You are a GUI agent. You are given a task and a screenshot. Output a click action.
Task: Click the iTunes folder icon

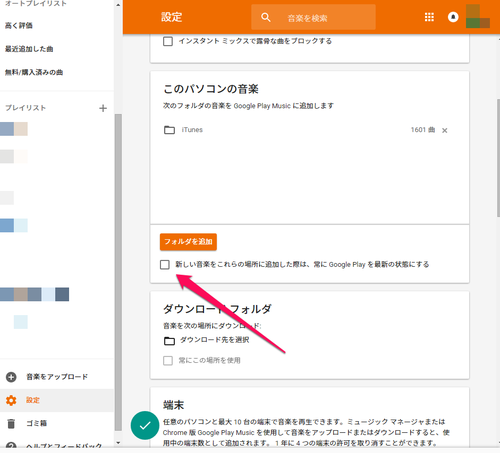point(169,130)
